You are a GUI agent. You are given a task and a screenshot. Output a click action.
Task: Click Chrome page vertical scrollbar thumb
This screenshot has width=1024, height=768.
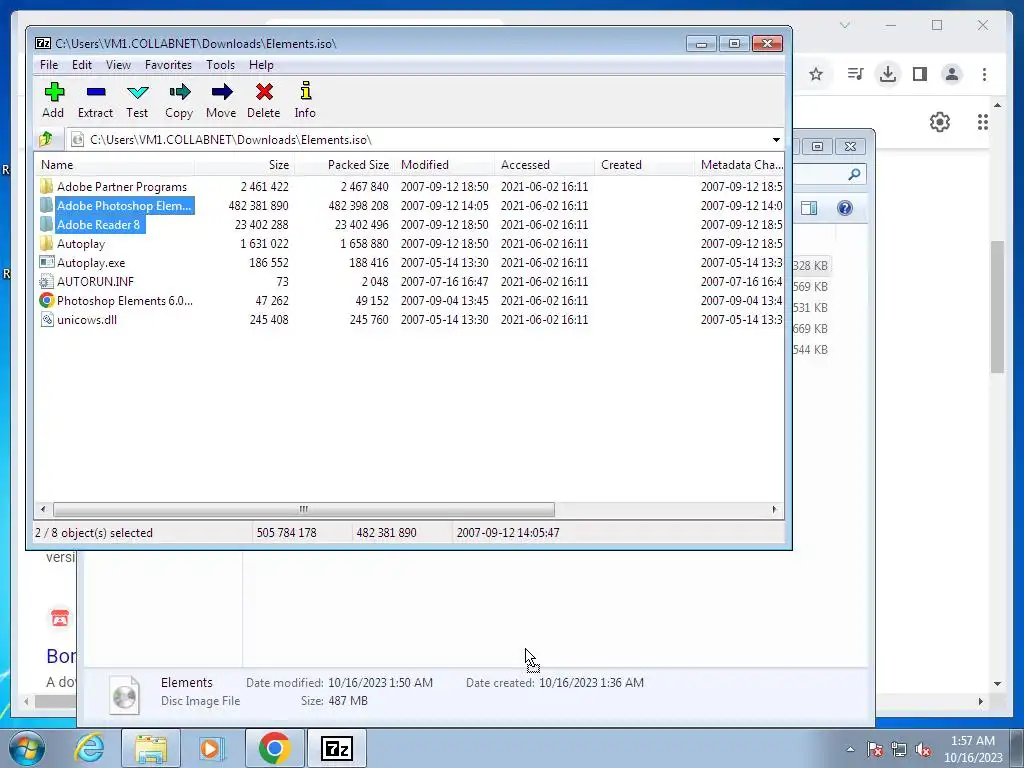pos(997,307)
